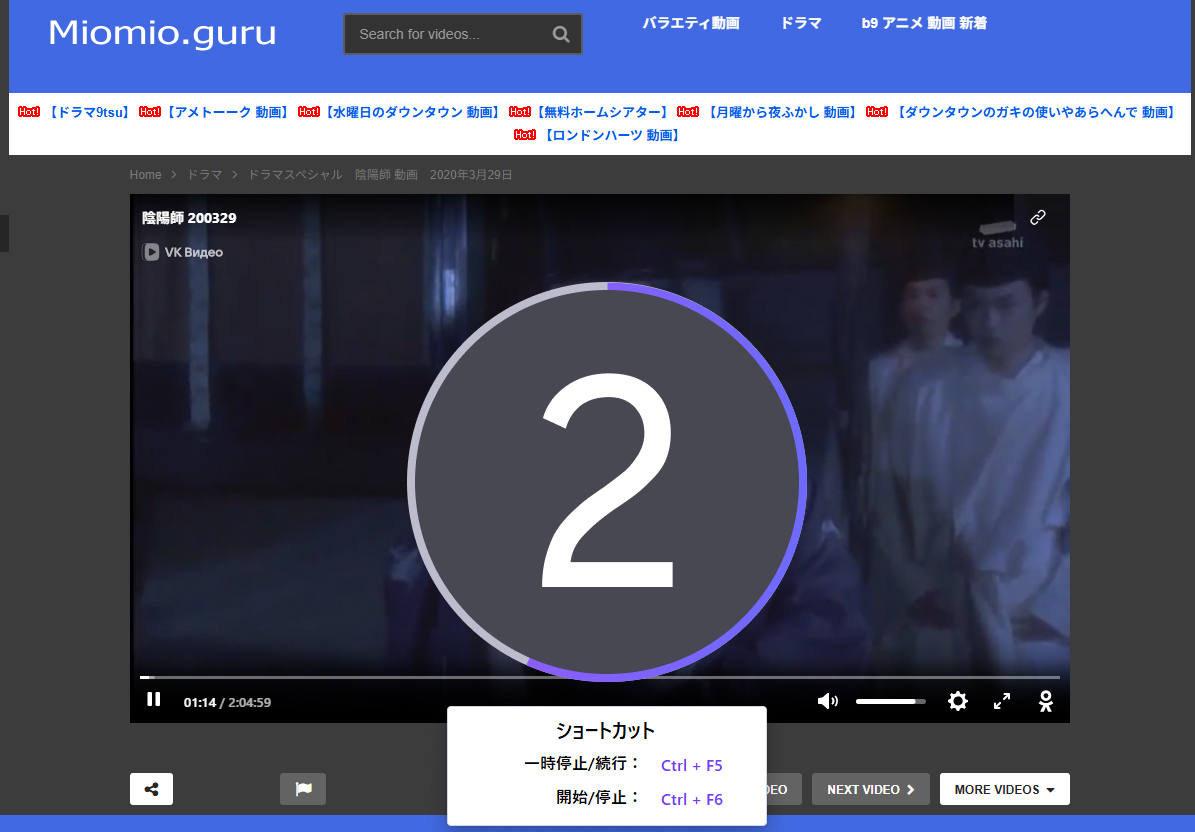This screenshot has height=832, width=1195.
Task: Click the share icon button below video
Action: (x=151, y=789)
